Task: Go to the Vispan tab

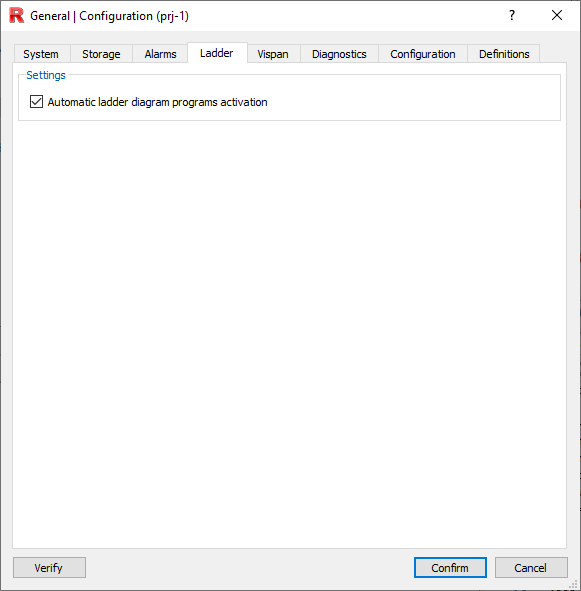Action: click(273, 54)
